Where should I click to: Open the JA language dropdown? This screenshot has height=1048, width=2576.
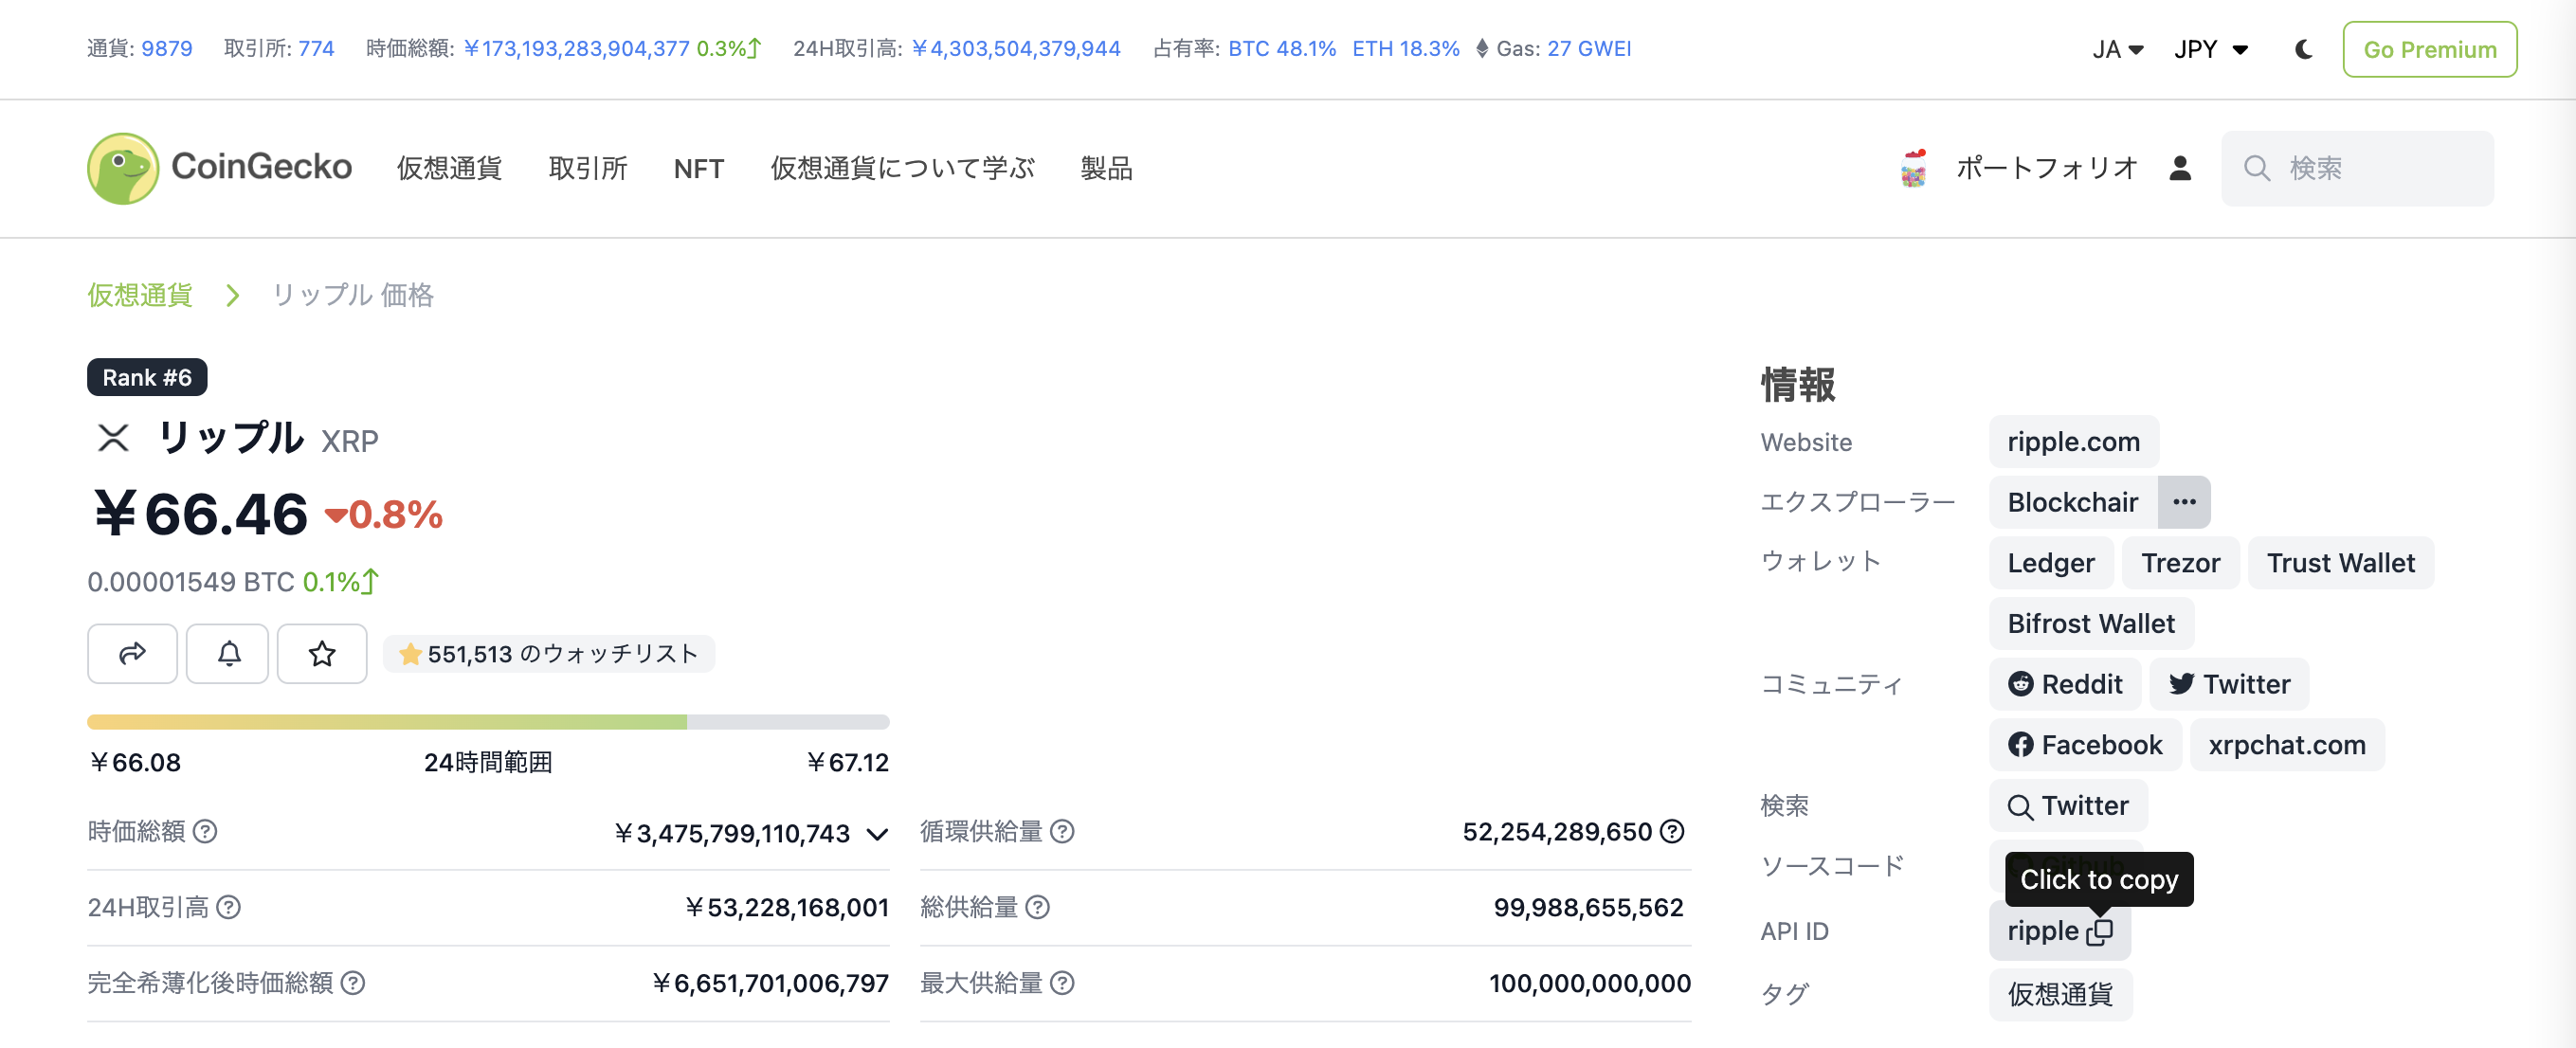click(x=2117, y=48)
